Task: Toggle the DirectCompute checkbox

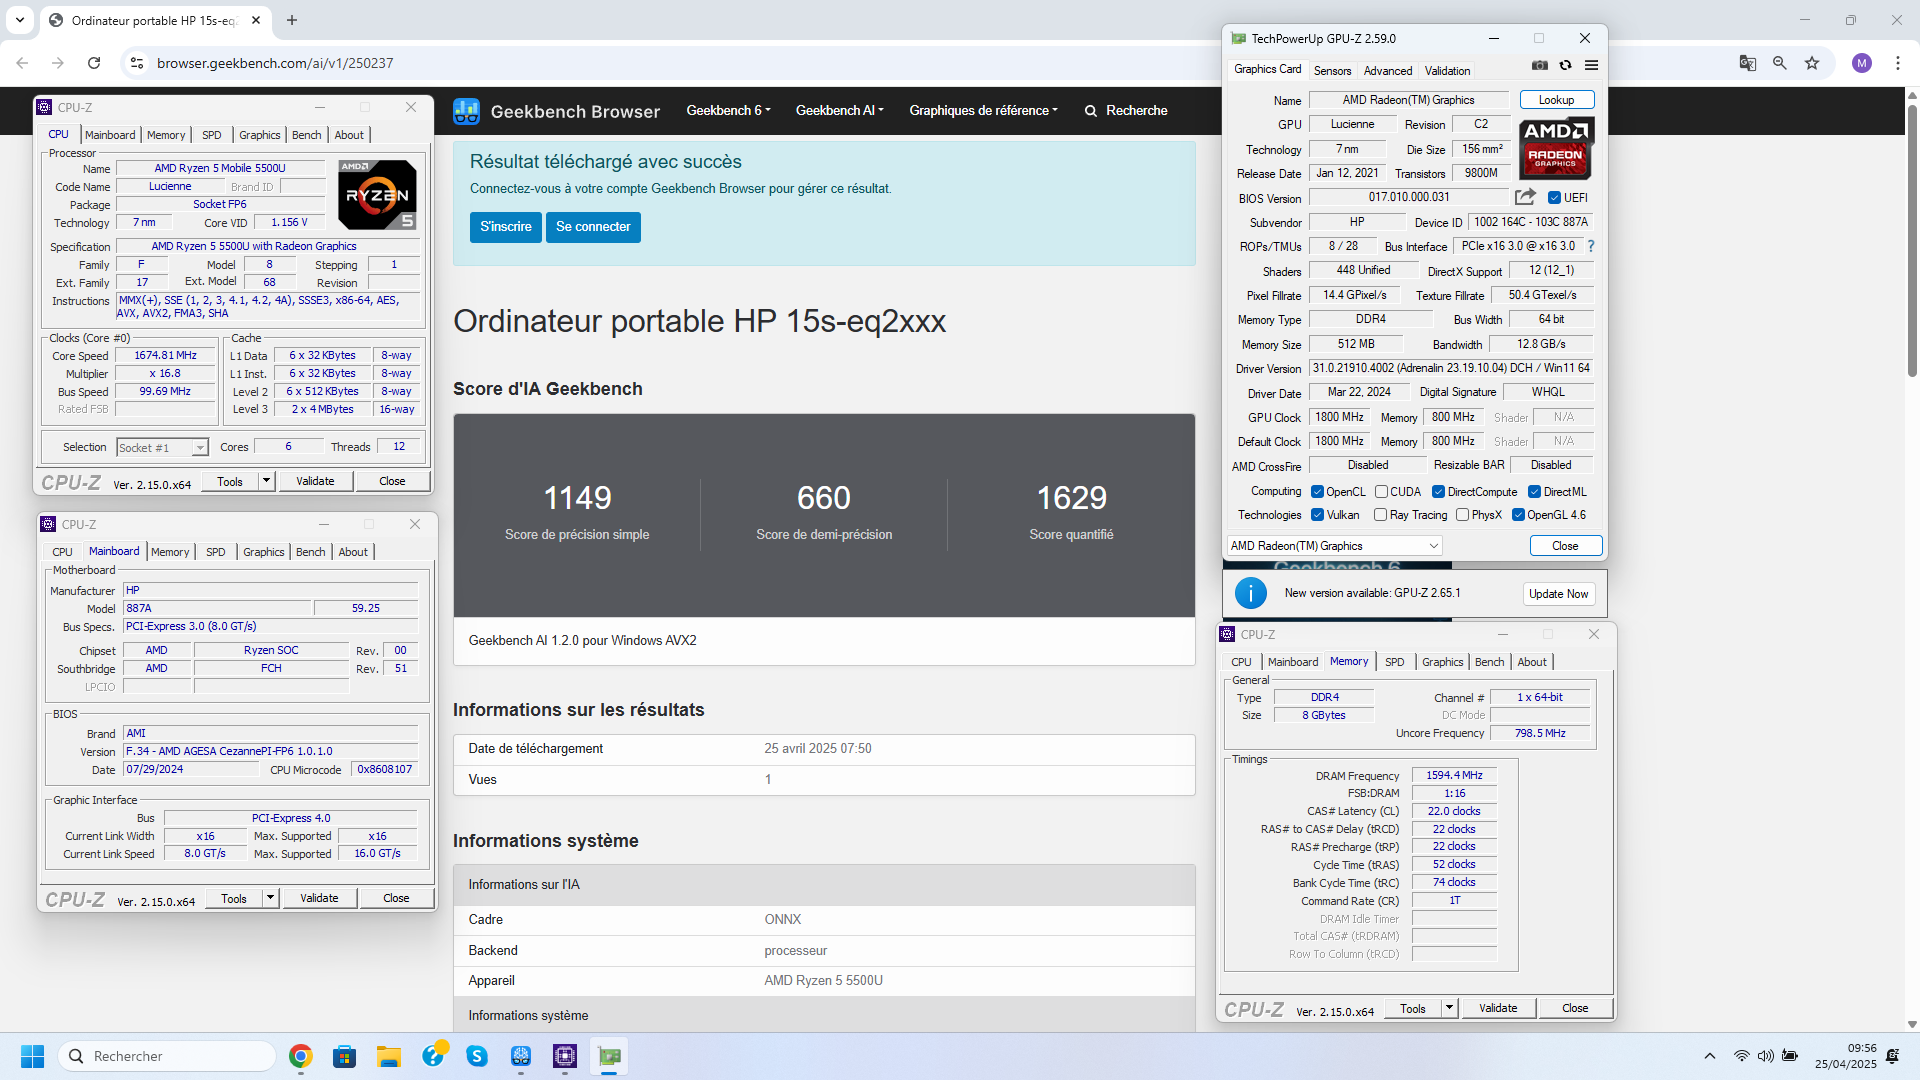Action: click(1438, 492)
